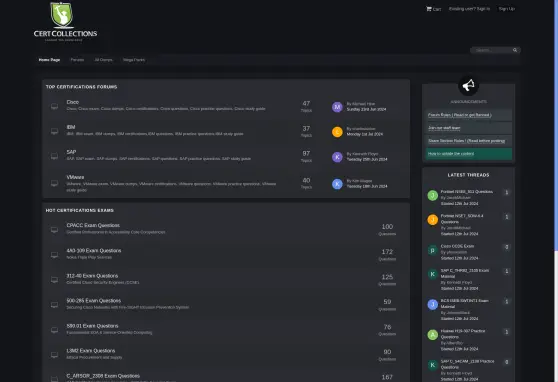
Task: Open 500-285 Exam Questions forum
Action: 94,301
